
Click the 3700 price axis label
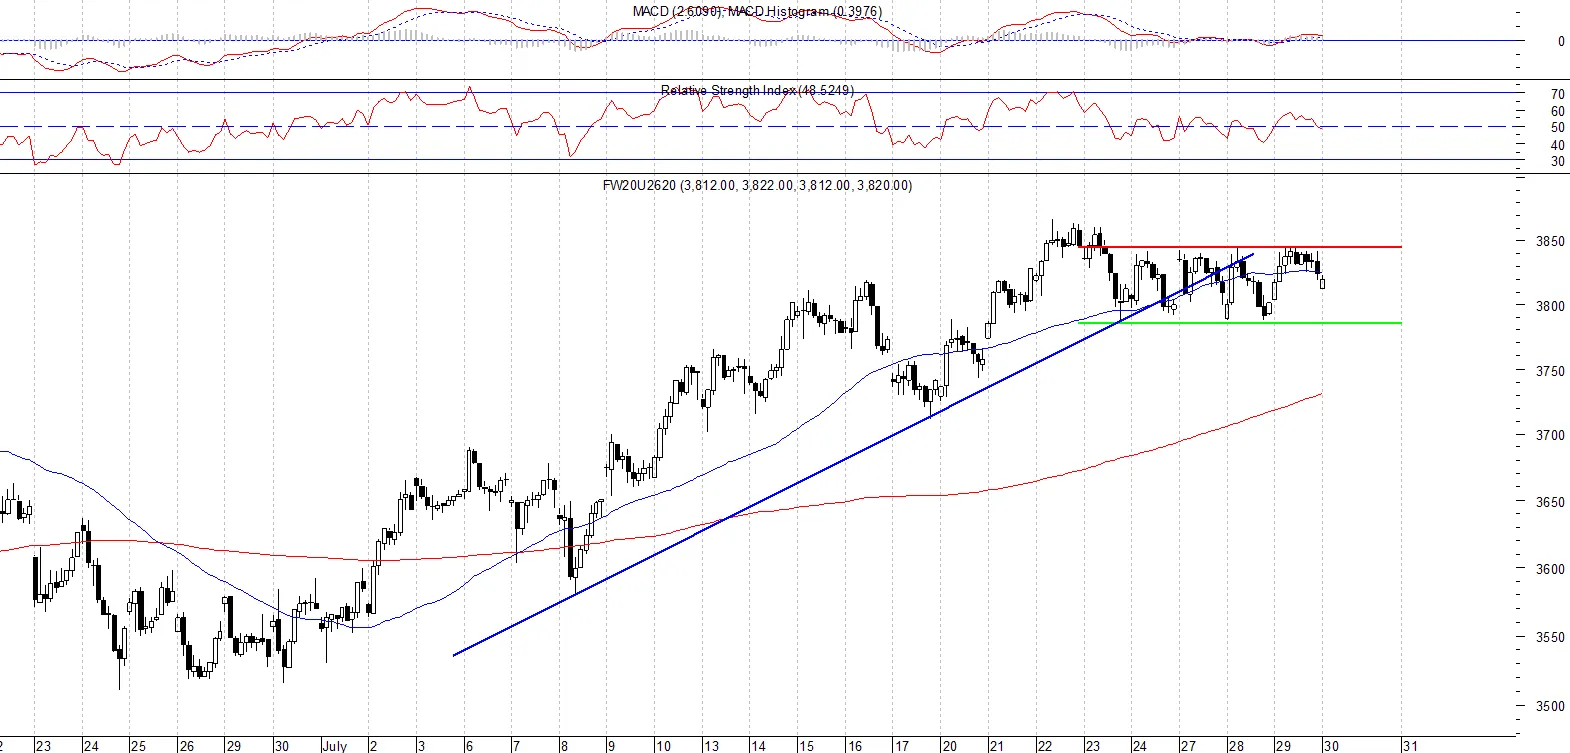[x=1550, y=435]
